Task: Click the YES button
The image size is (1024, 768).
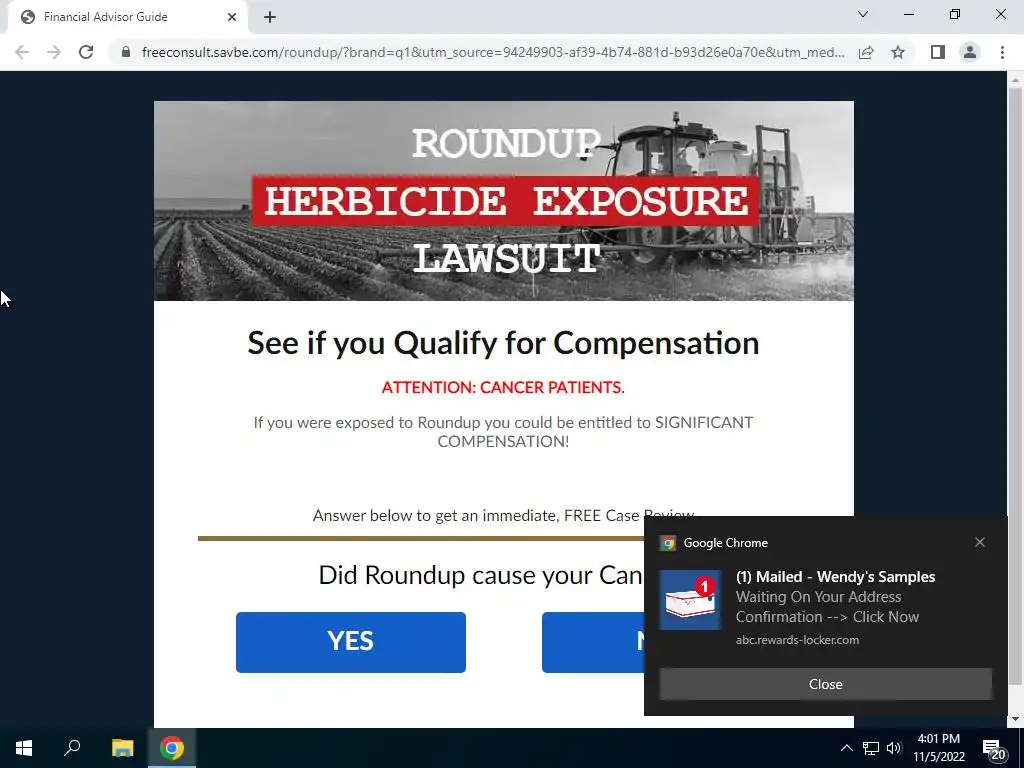Action: (351, 642)
